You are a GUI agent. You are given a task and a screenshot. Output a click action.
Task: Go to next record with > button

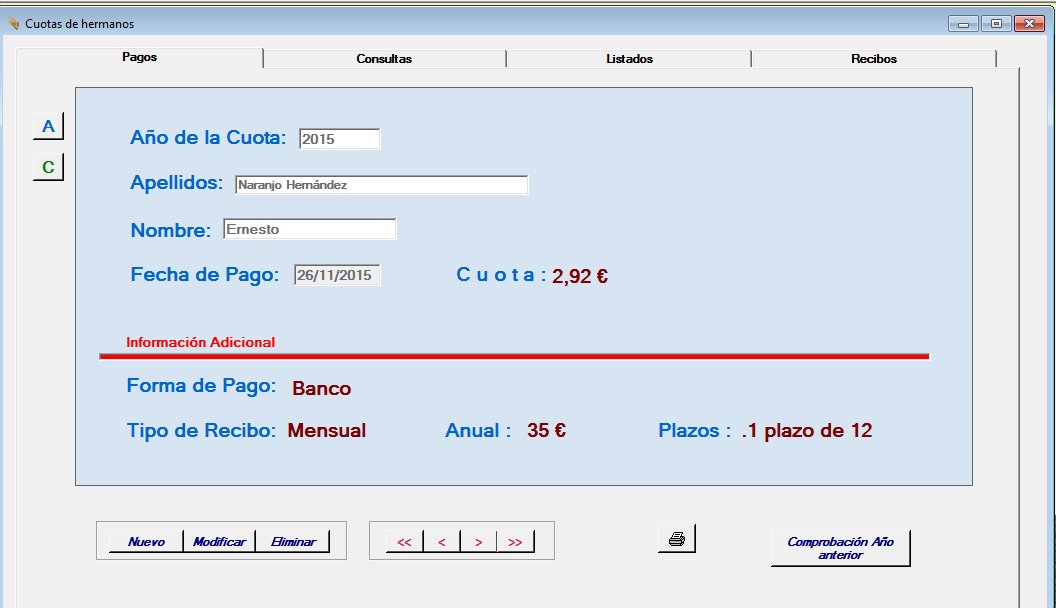tap(478, 542)
